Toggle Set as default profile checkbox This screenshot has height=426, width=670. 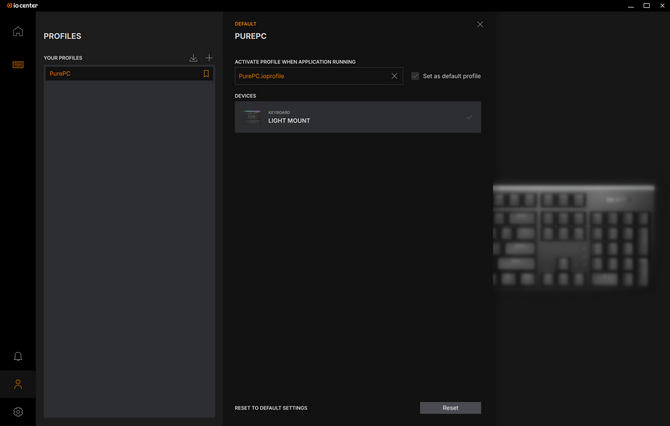pyautogui.click(x=415, y=76)
